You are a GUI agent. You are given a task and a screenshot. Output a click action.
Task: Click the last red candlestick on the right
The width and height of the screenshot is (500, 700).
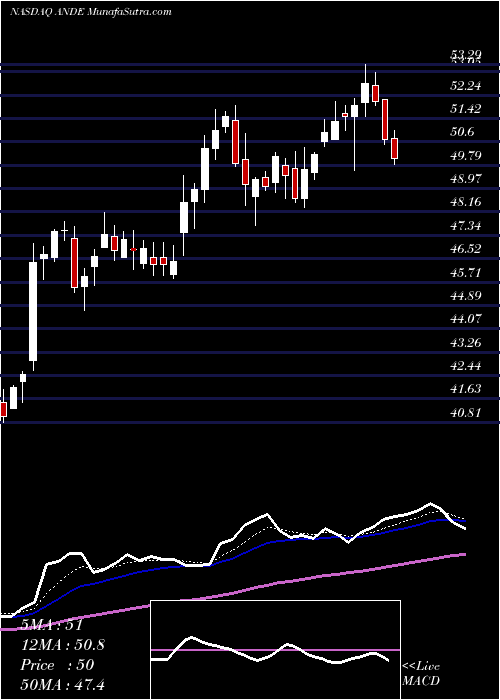pyautogui.click(x=394, y=148)
